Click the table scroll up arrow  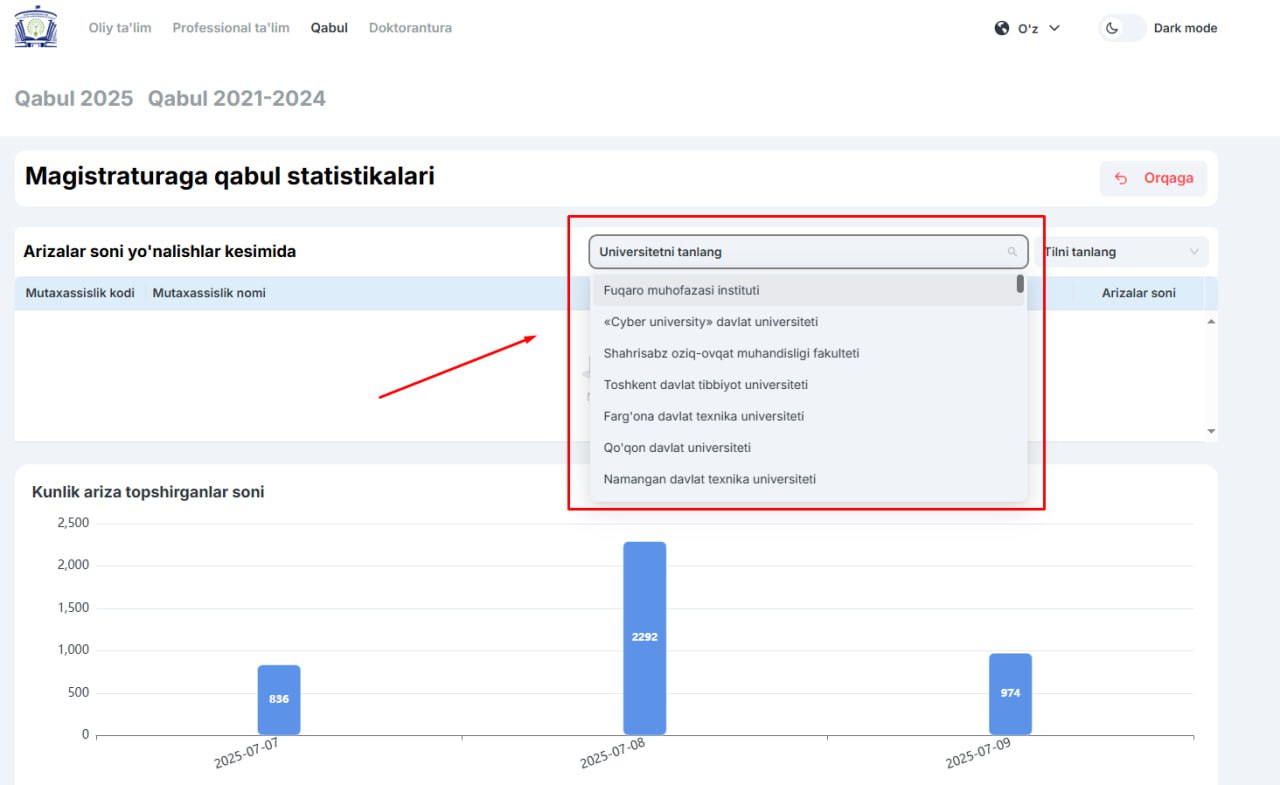(1211, 321)
